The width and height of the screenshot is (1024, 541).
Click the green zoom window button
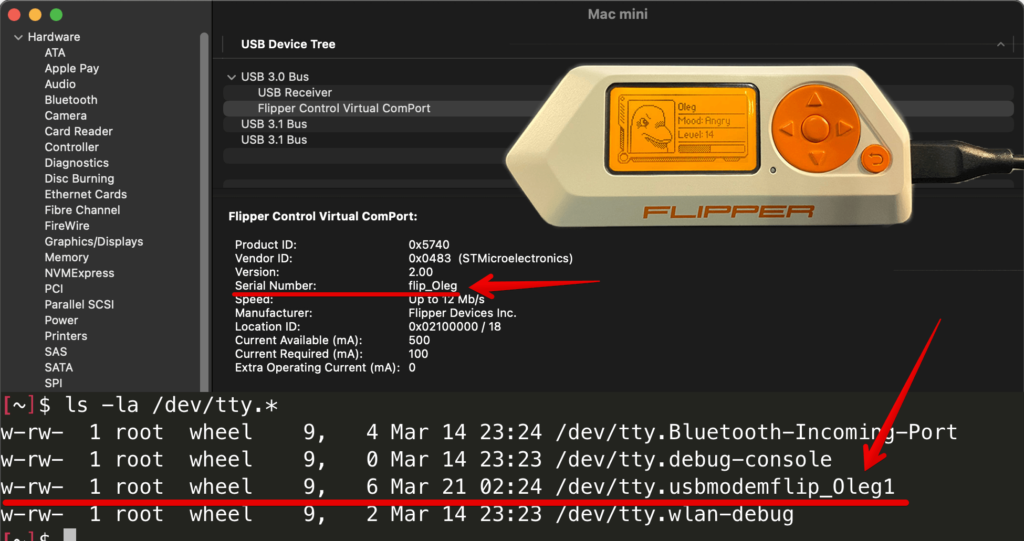coord(56,14)
